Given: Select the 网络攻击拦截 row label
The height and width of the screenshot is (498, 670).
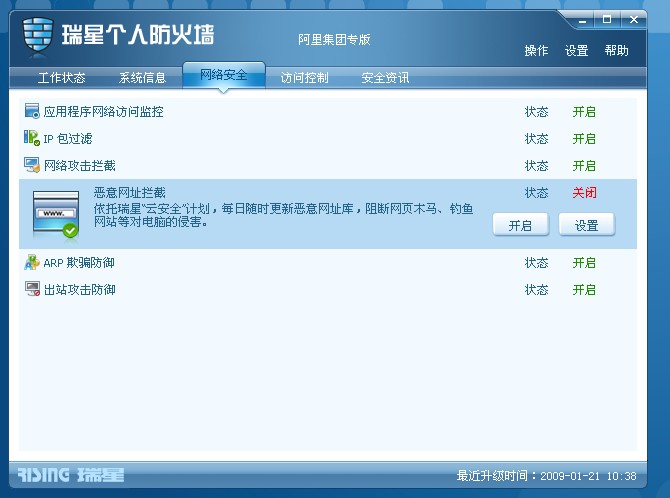Looking at the screenshot, I should pos(80,165).
